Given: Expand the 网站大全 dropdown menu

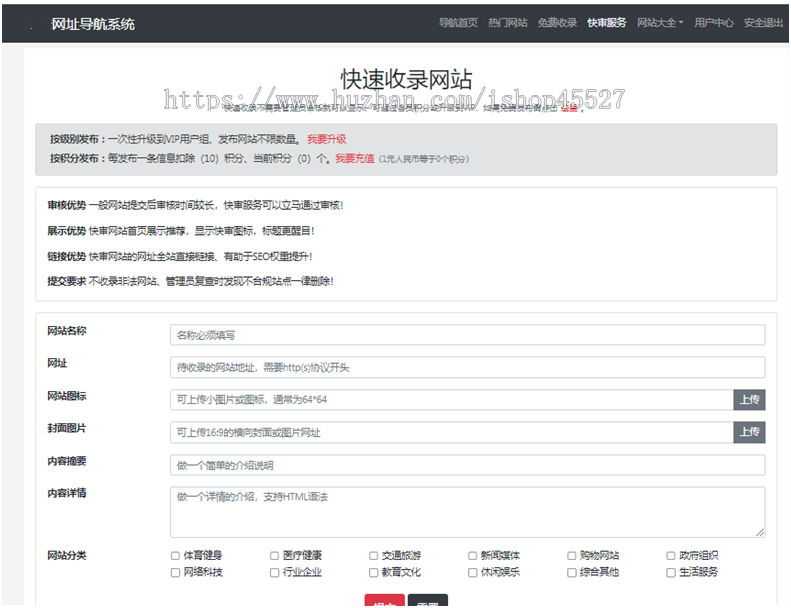Looking at the screenshot, I should pyautogui.click(x=660, y=23).
